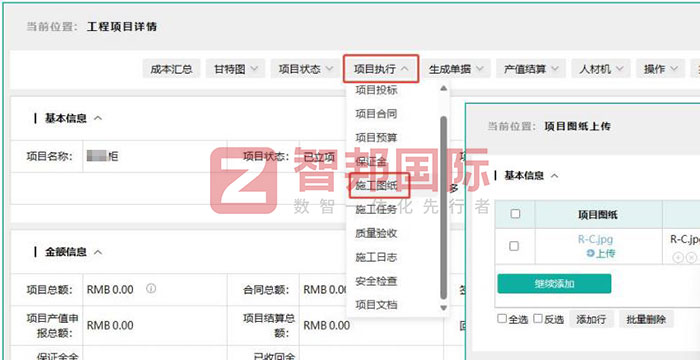Click the info icon beside 项目总额 amount

coord(151,289)
